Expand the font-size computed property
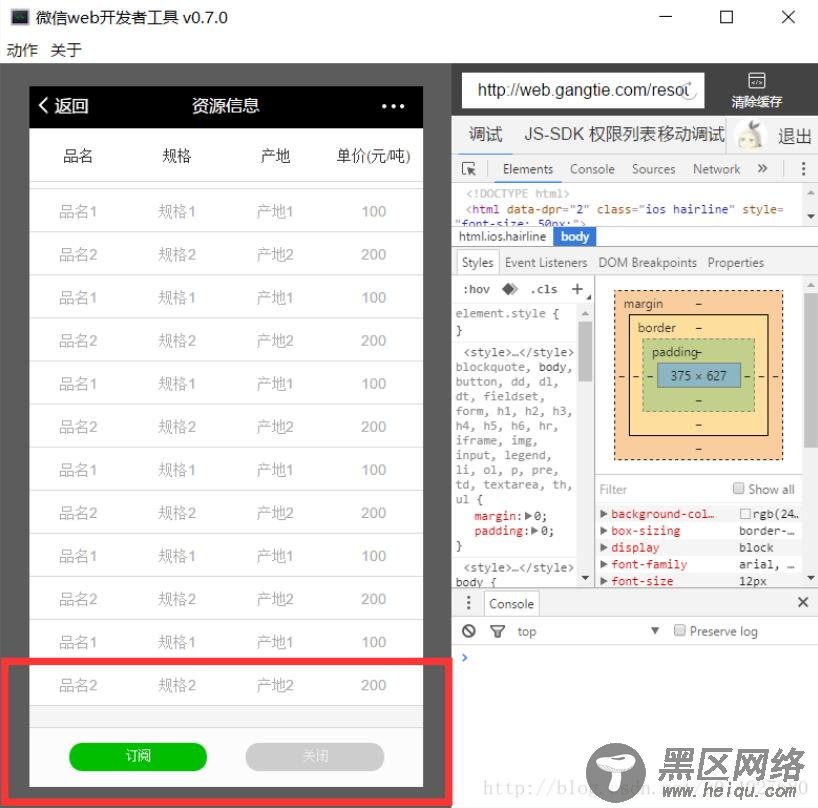This screenshot has height=808, width=818. (604, 581)
